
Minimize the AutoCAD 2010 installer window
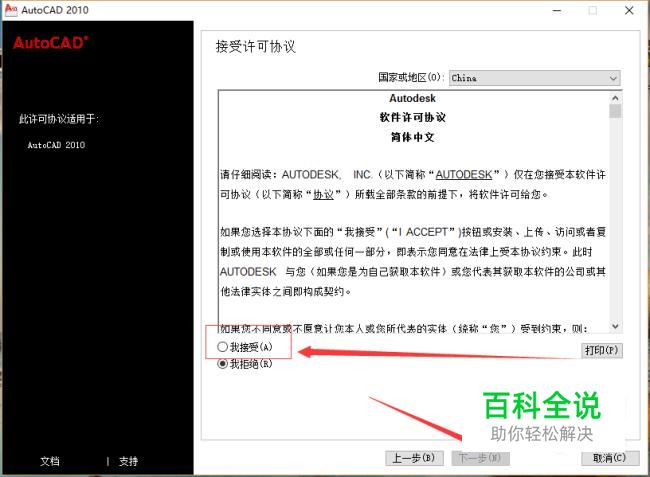pos(557,10)
